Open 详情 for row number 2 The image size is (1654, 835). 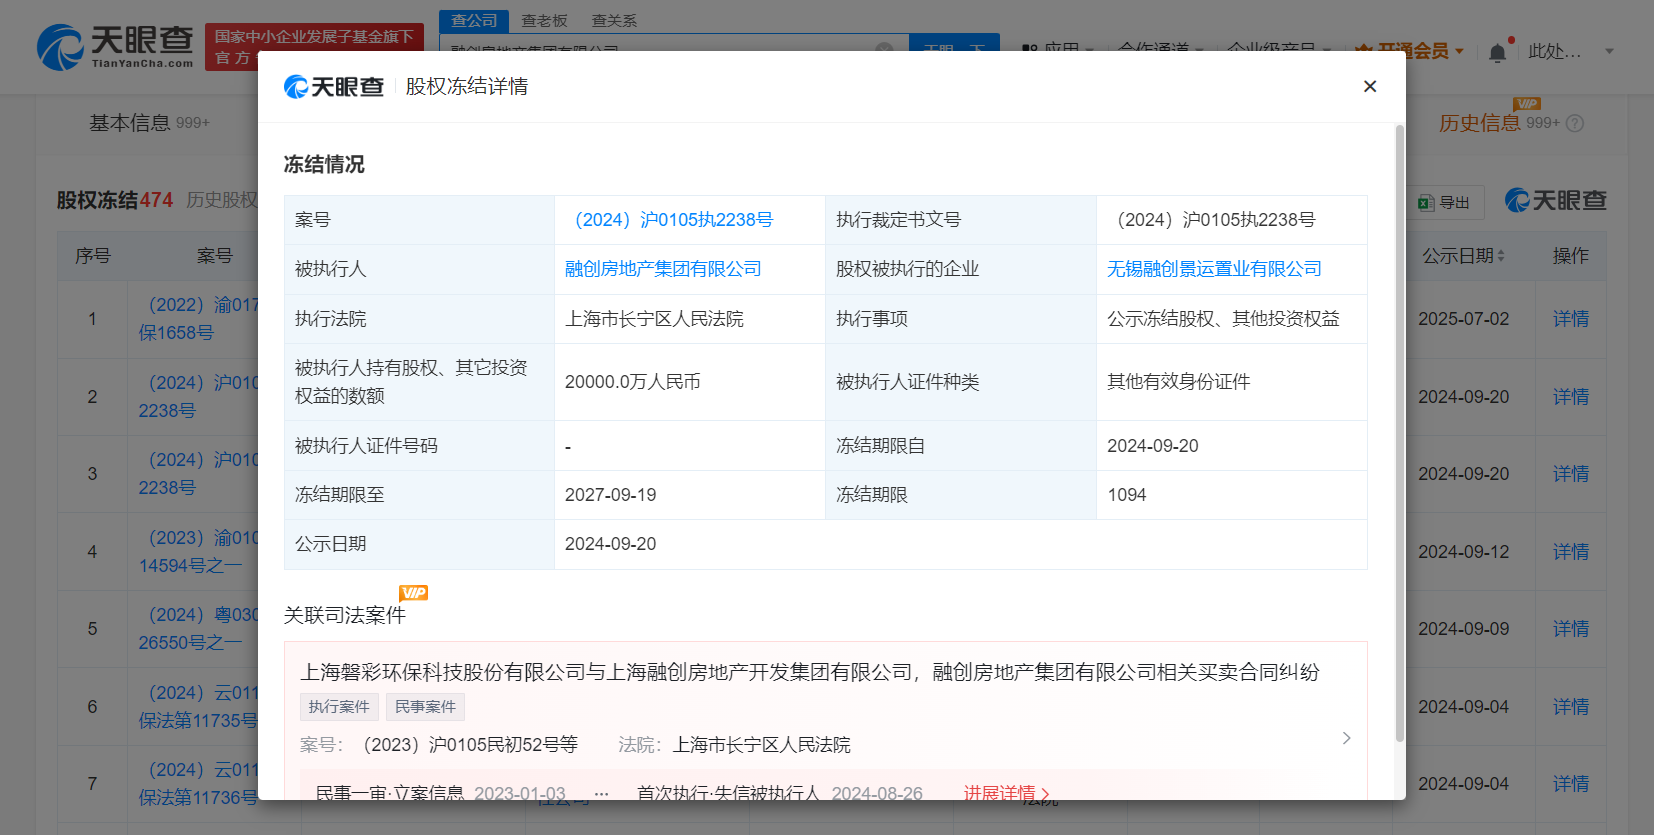point(1571,397)
